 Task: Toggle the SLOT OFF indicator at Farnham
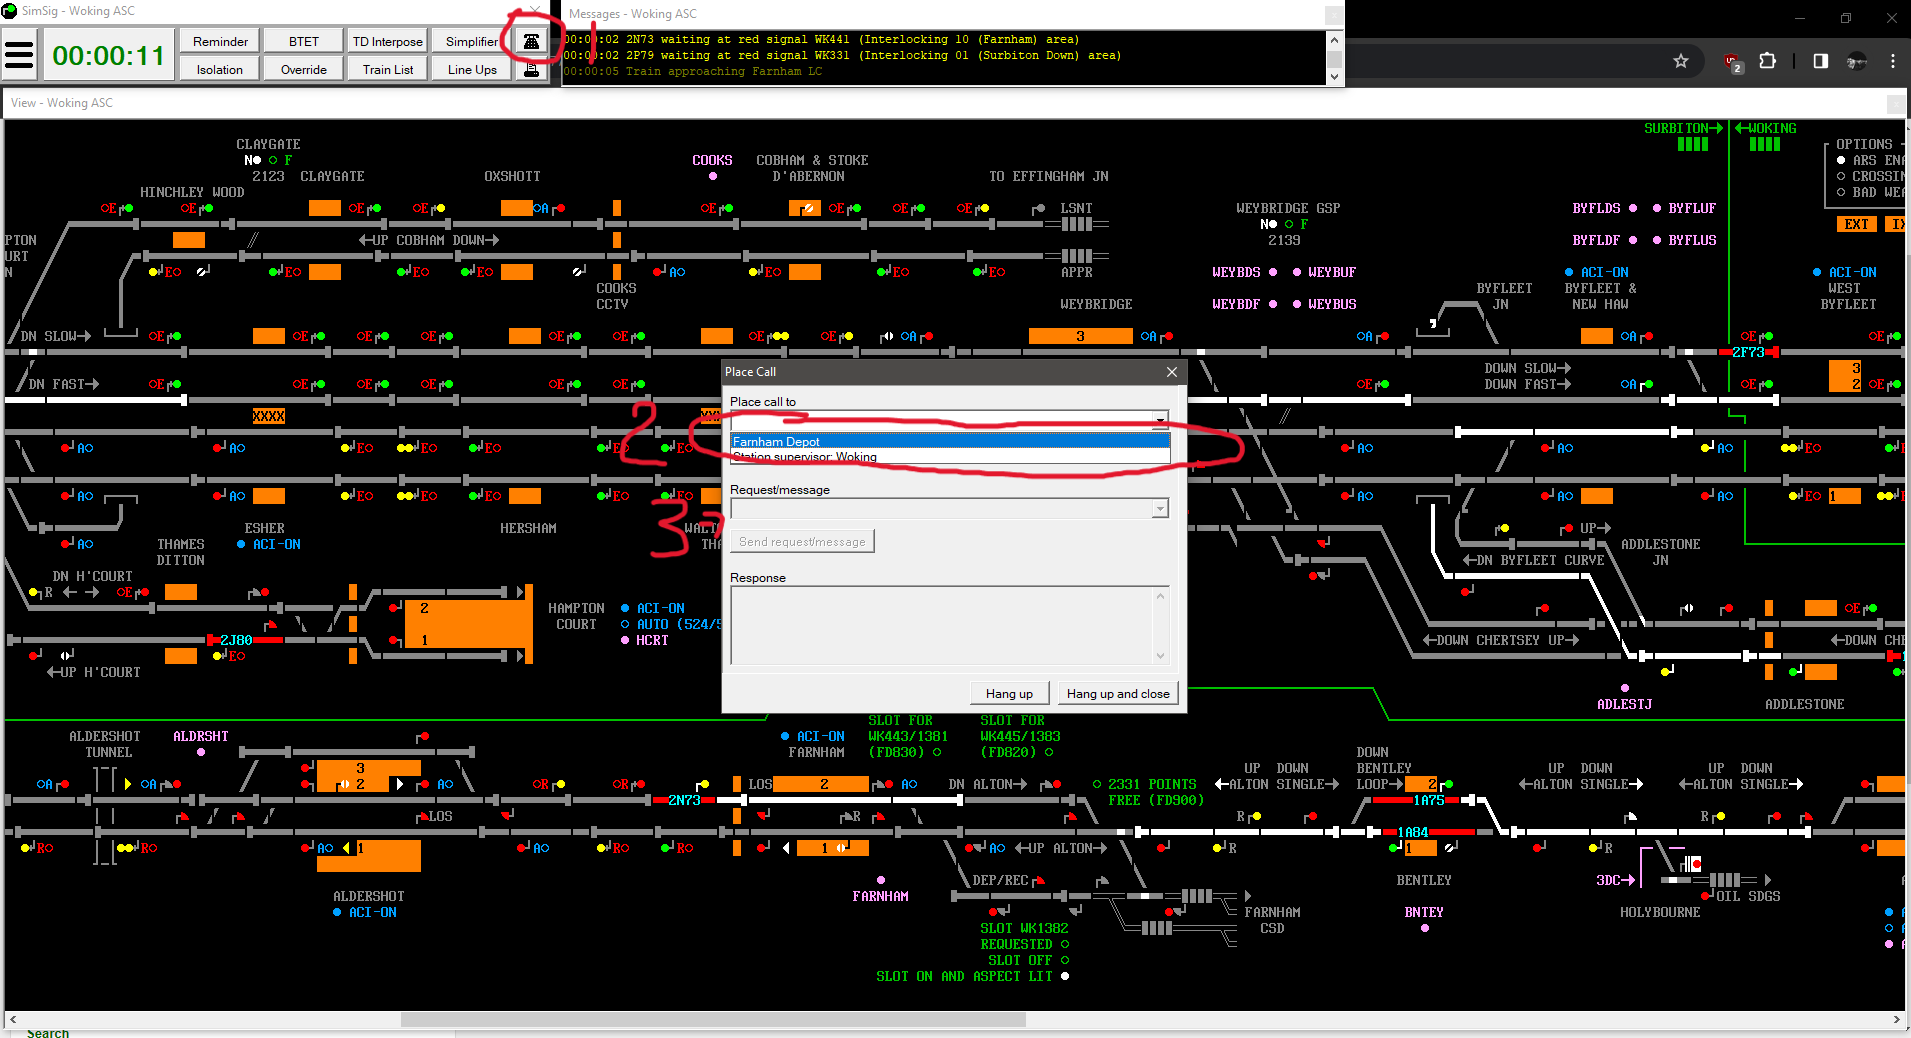[x=1065, y=960]
